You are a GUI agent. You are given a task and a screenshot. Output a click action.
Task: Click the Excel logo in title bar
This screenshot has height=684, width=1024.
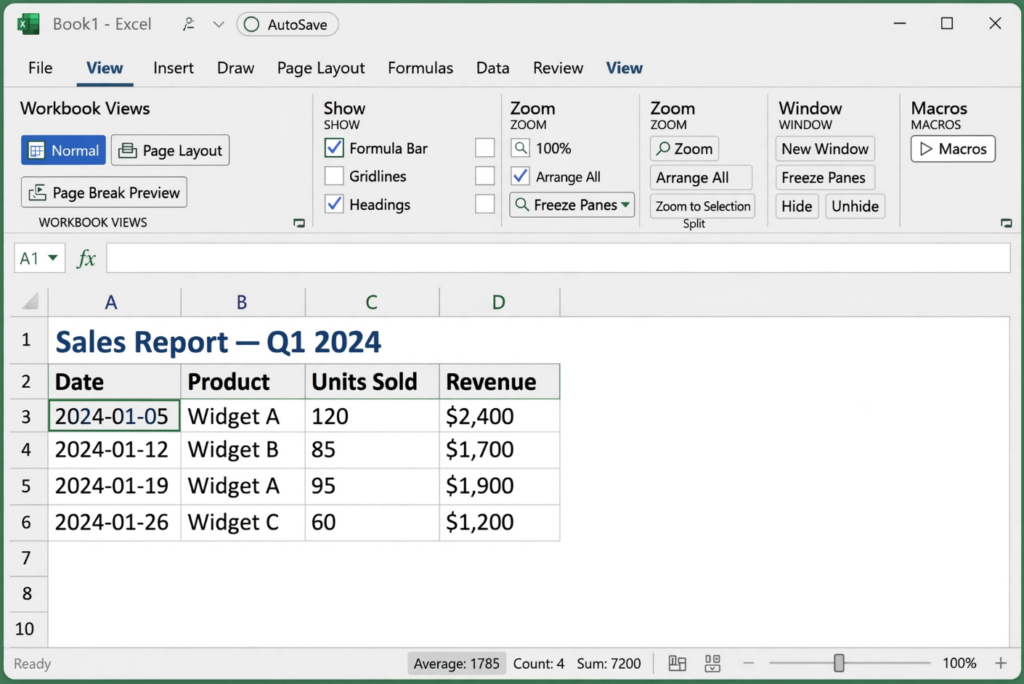click(x=28, y=24)
